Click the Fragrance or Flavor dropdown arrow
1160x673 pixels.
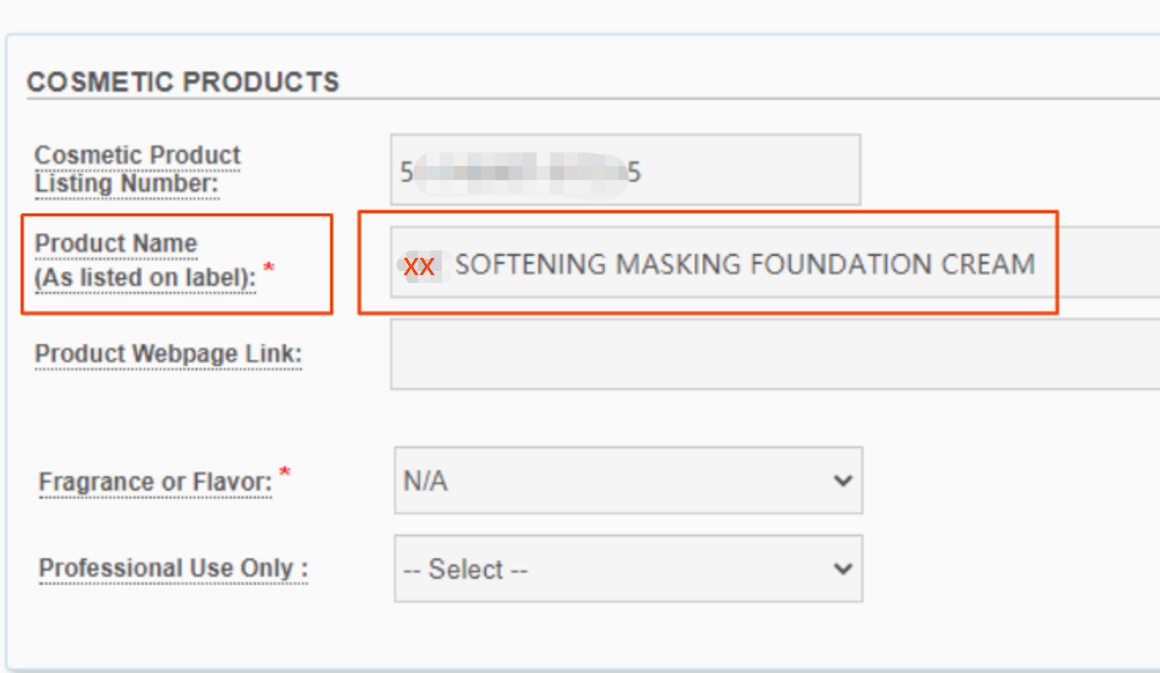(x=842, y=481)
